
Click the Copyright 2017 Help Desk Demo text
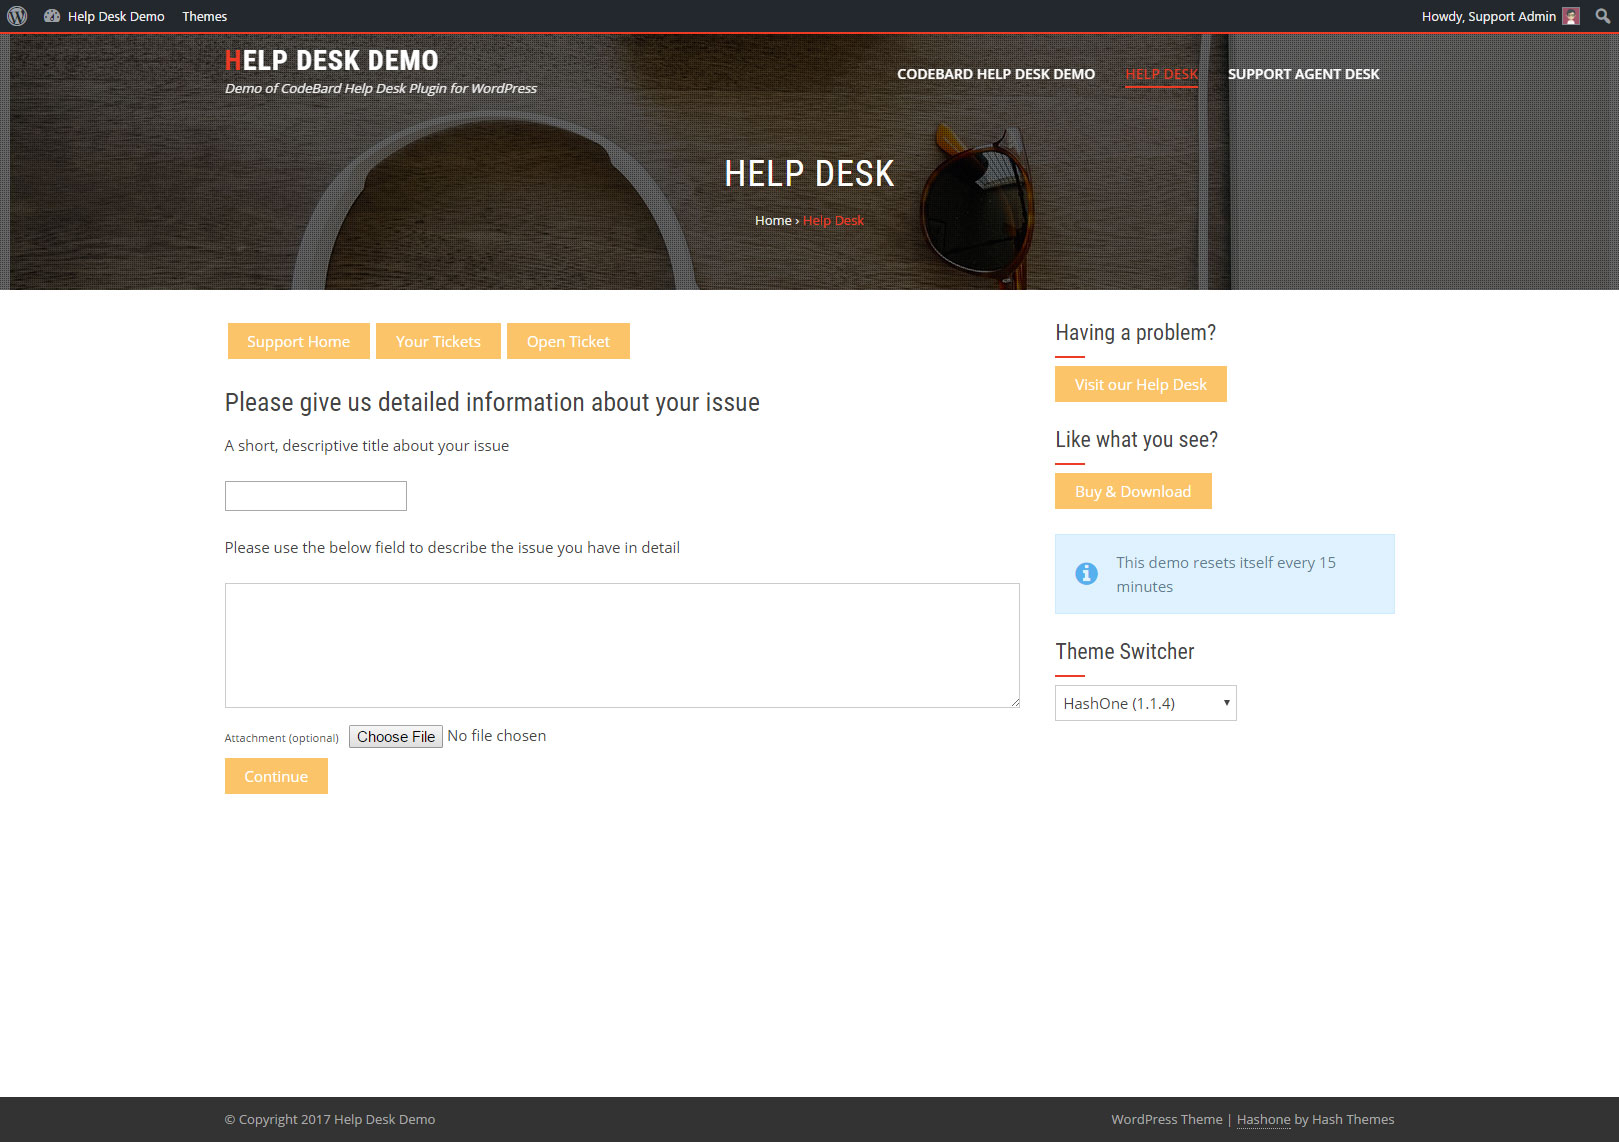[330, 1120]
